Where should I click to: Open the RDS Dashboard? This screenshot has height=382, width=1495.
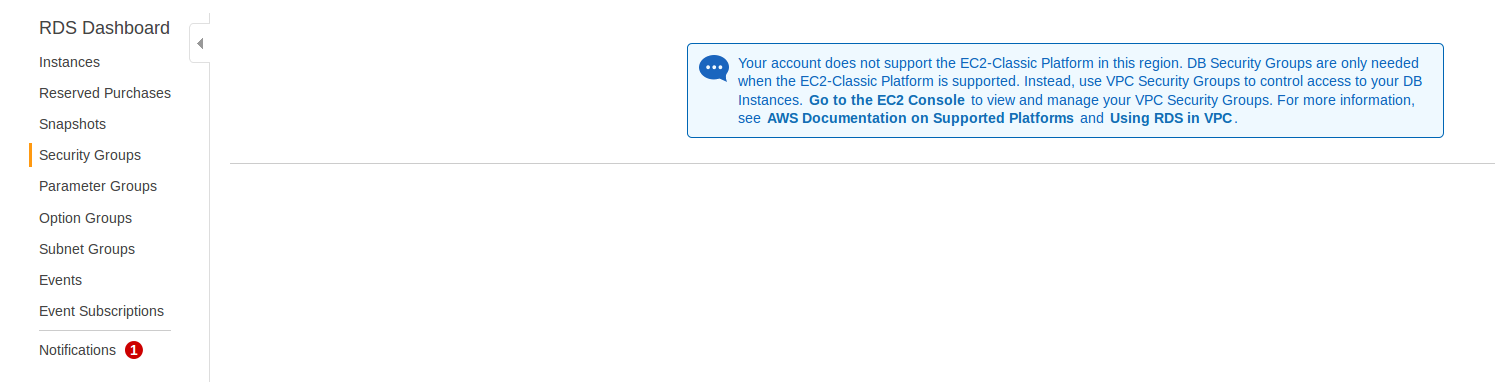(x=104, y=28)
